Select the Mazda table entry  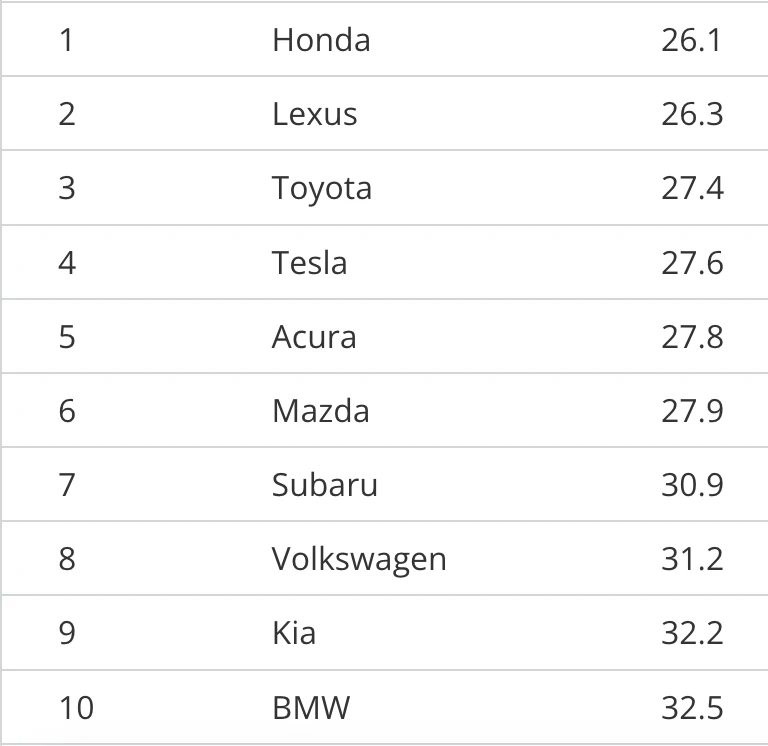click(x=320, y=411)
